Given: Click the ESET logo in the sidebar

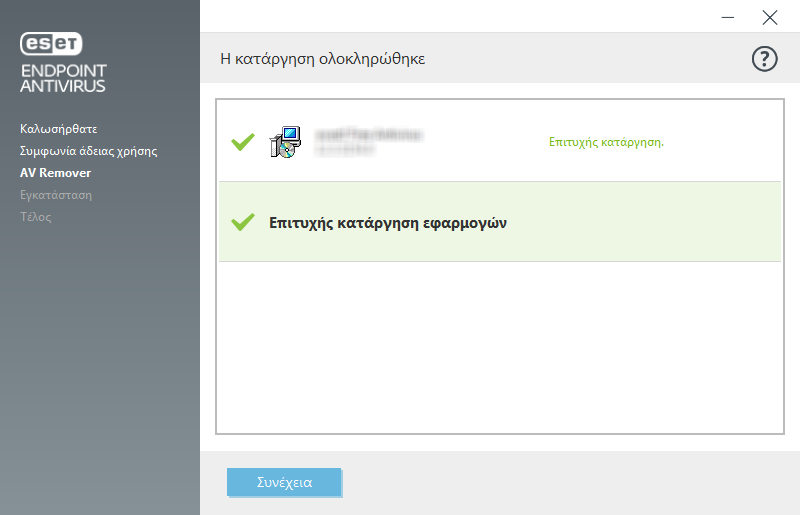Looking at the screenshot, I should pos(51,43).
